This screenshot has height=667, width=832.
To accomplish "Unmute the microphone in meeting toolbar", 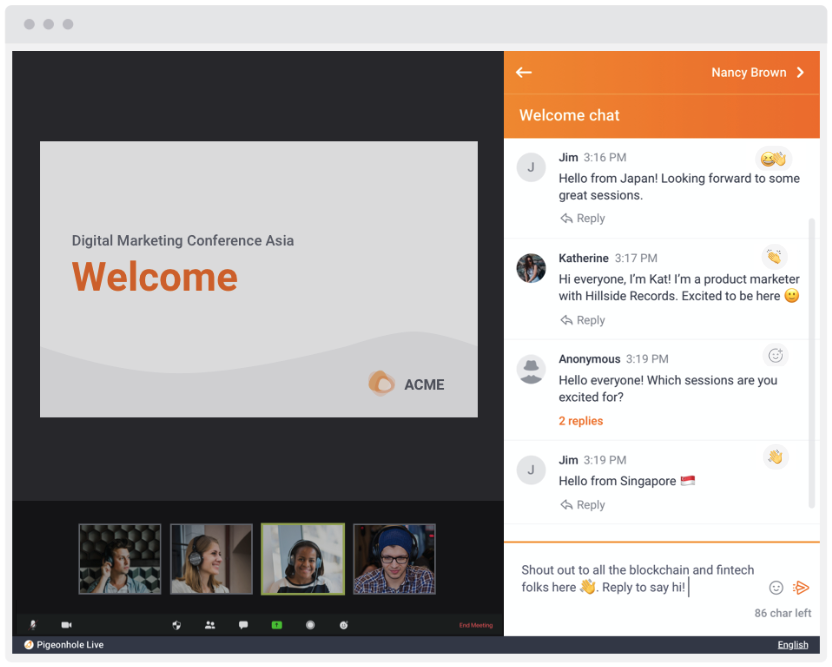I will coord(33,625).
